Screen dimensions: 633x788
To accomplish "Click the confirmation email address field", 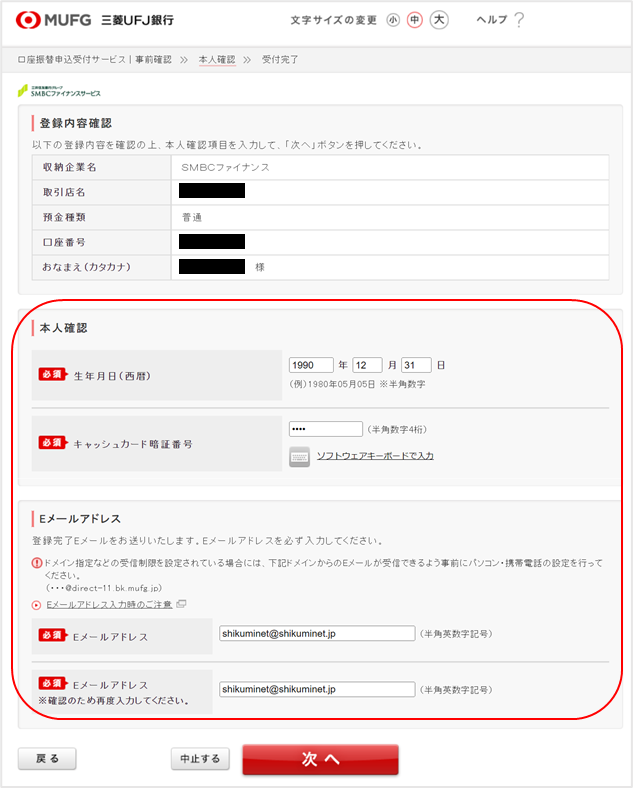I will (317, 689).
